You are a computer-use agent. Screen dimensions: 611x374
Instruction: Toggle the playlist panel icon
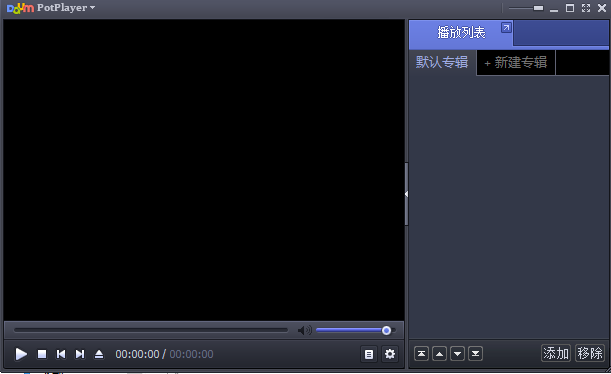tap(369, 354)
